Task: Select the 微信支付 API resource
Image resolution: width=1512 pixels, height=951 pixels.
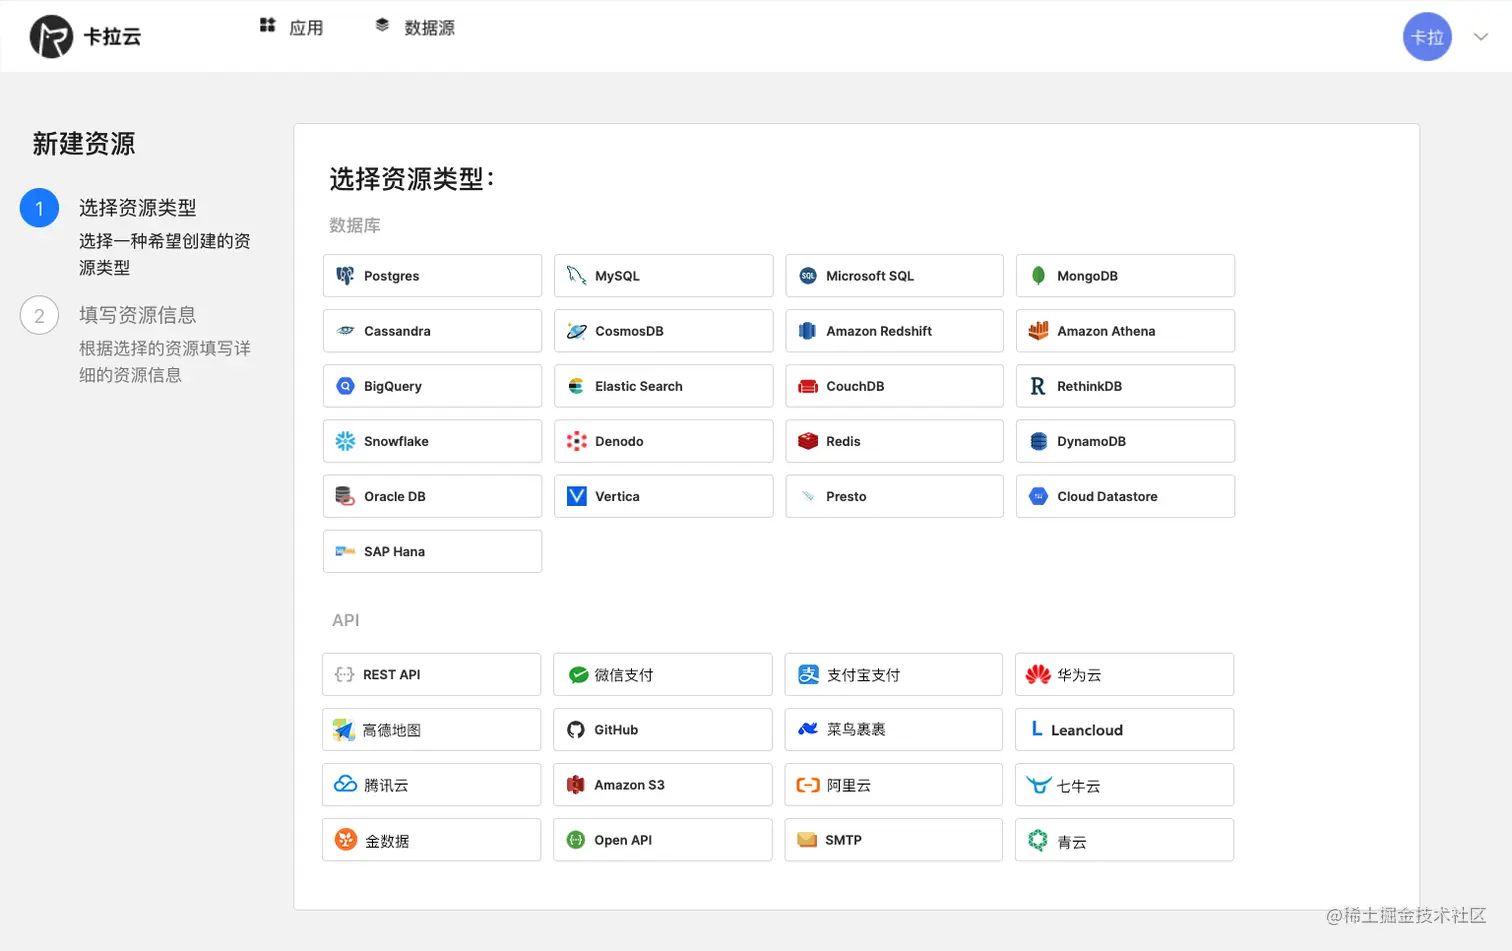Action: click(662, 674)
